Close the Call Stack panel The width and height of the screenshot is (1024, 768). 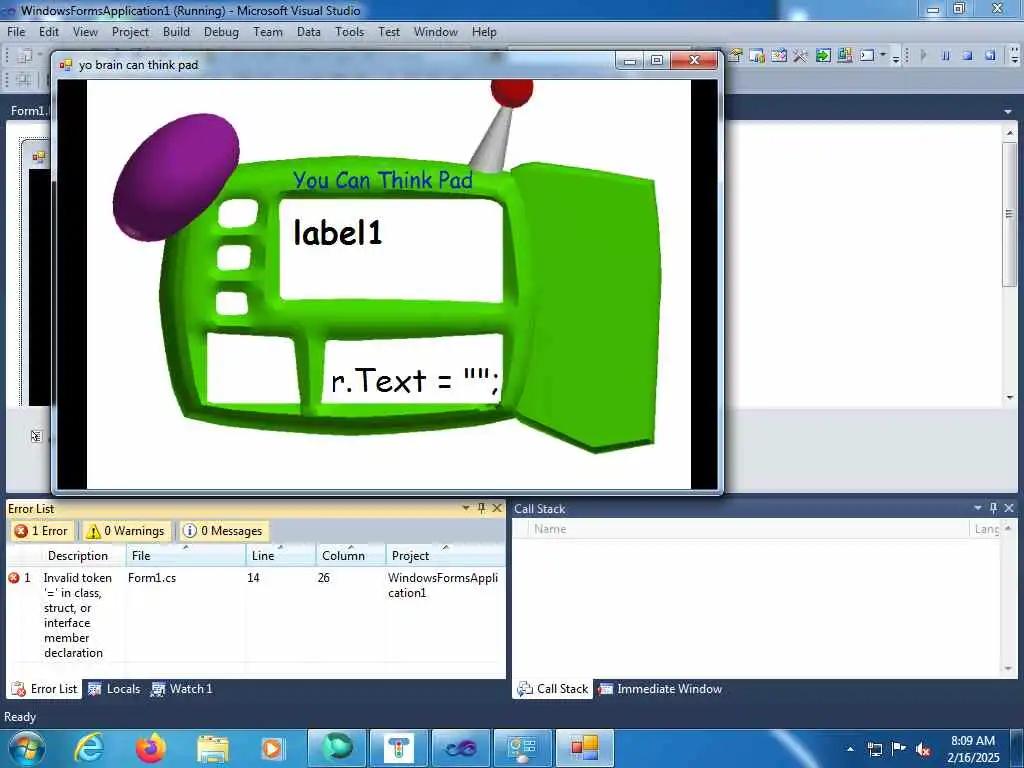click(1009, 507)
